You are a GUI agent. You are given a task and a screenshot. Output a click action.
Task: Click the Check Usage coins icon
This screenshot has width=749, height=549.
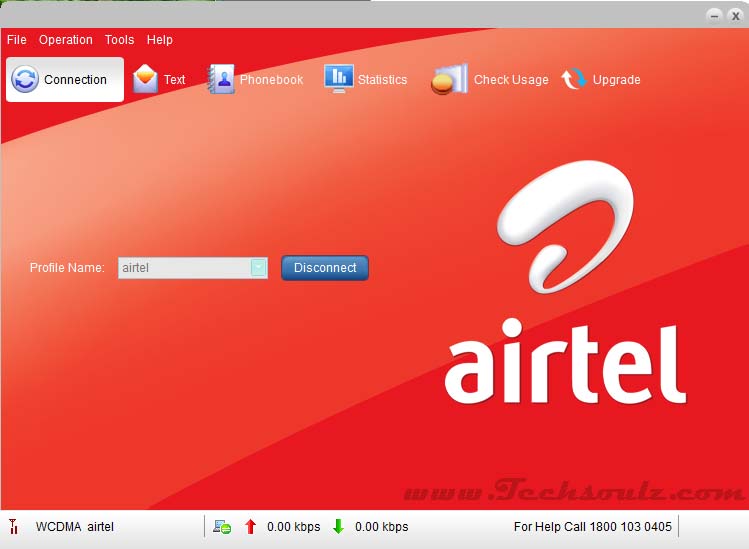[449, 79]
